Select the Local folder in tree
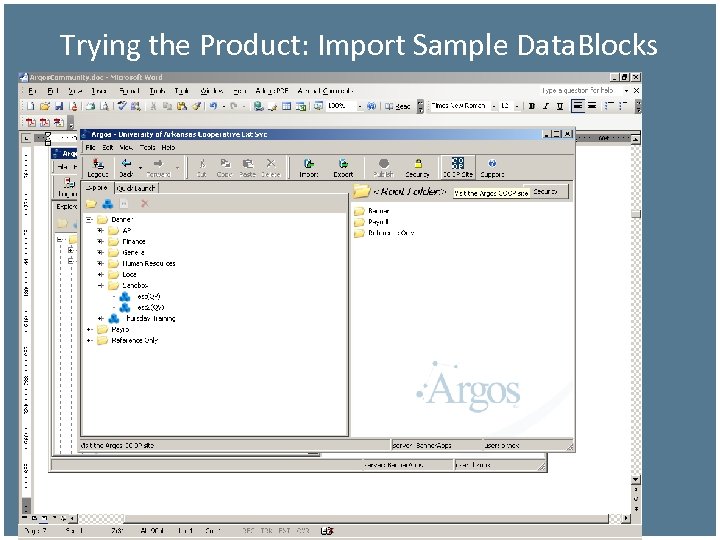 129,275
